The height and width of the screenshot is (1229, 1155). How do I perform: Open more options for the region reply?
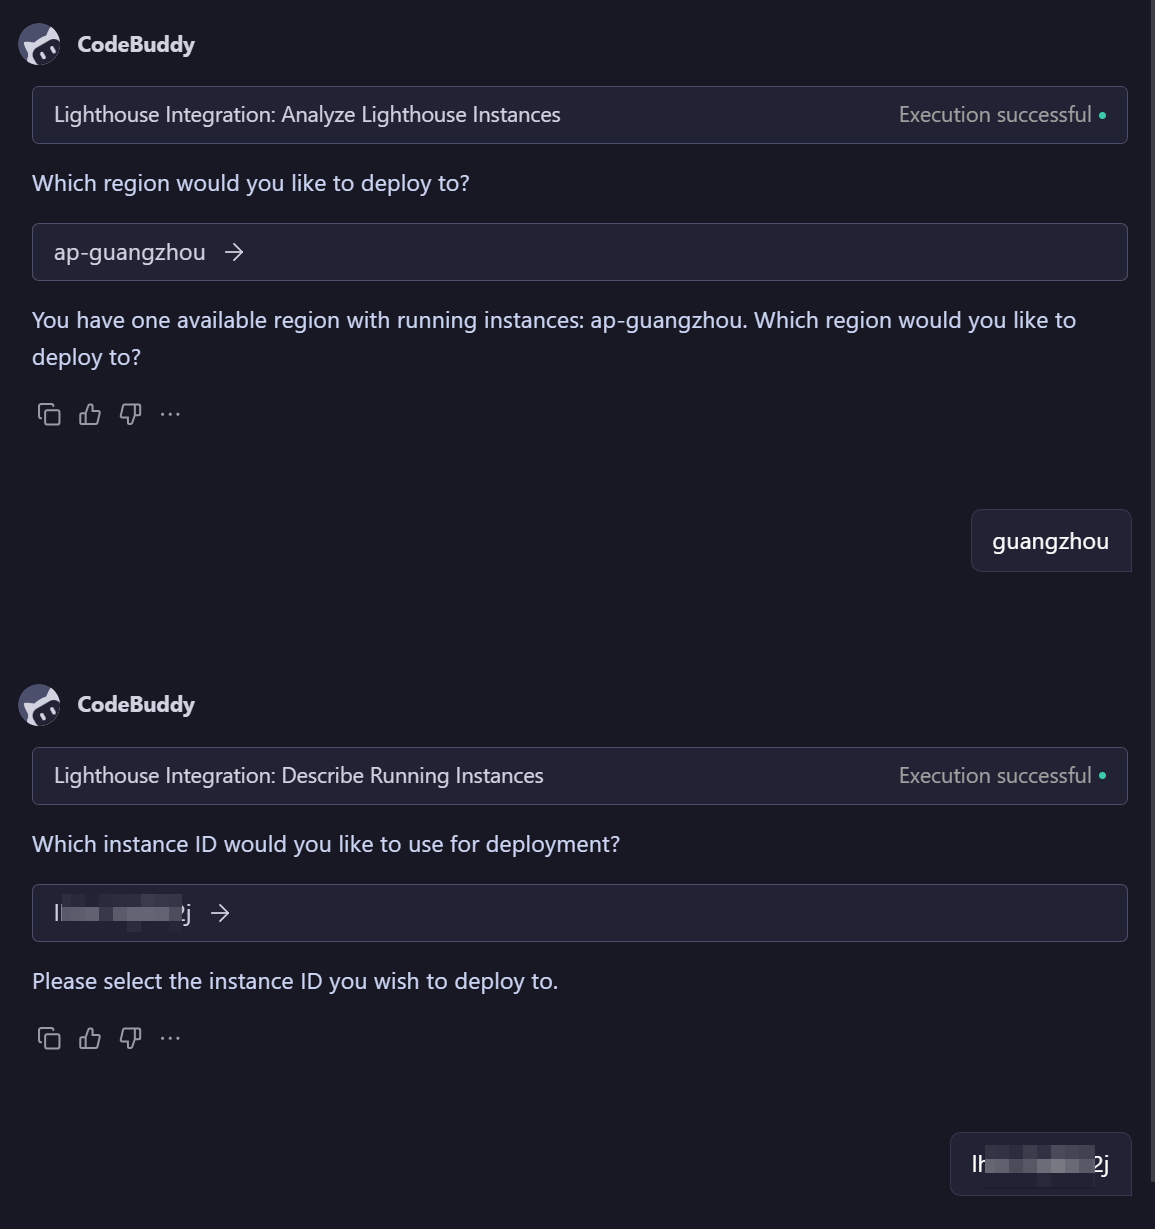pos(171,414)
